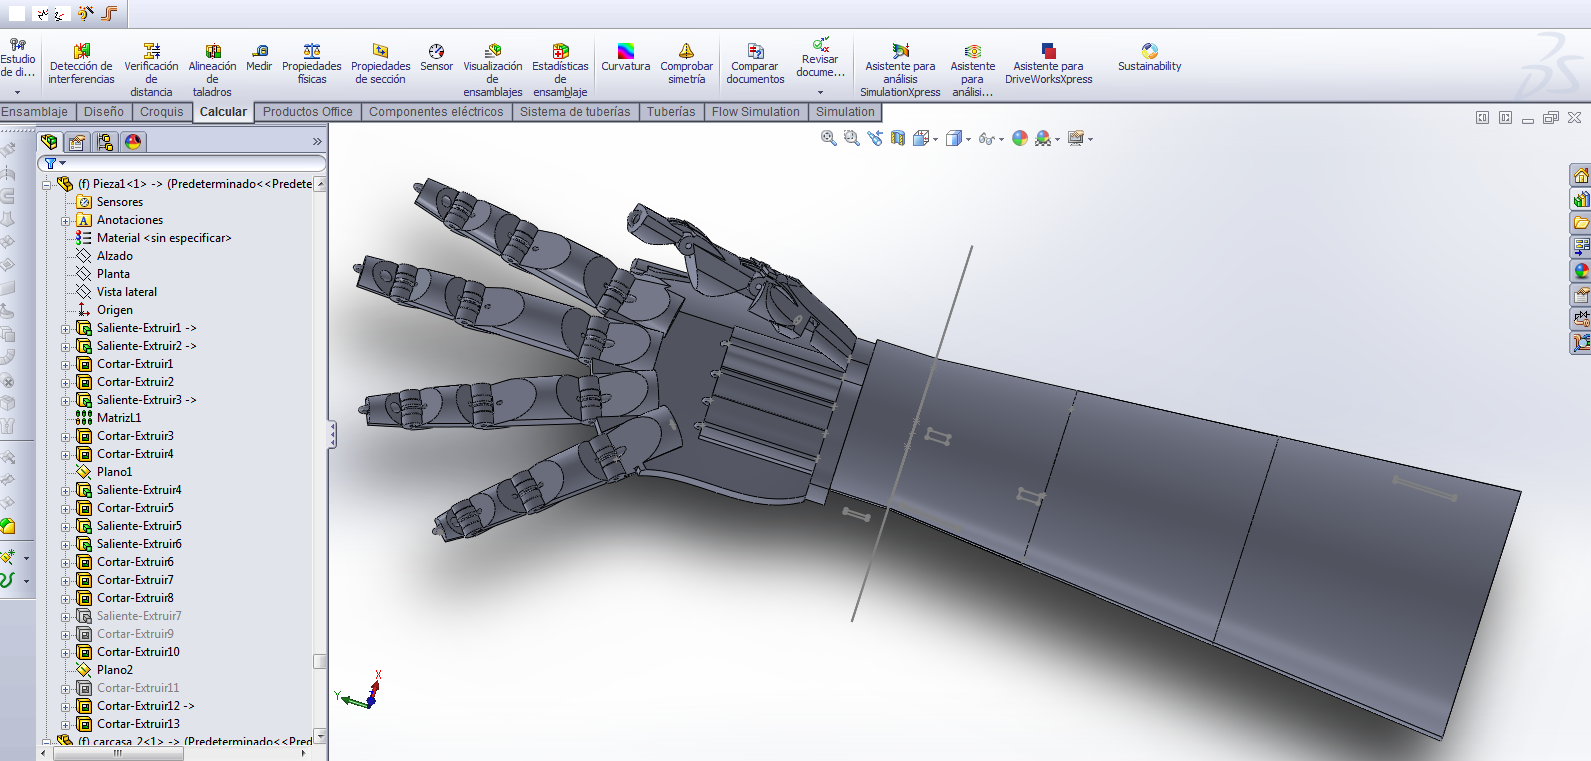The height and width of the screenshot is (761, 1591).
Task: Click Previous View icon in view toolbar
Action: [875, 139]
